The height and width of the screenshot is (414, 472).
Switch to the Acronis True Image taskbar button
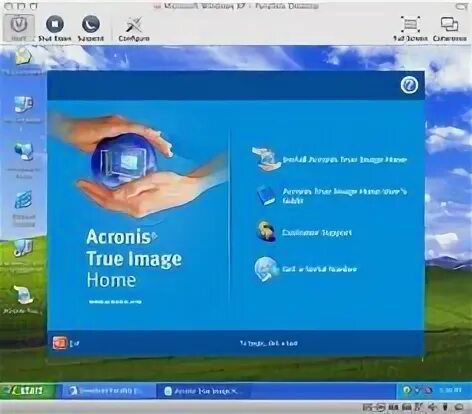click(x=203, y=391)
